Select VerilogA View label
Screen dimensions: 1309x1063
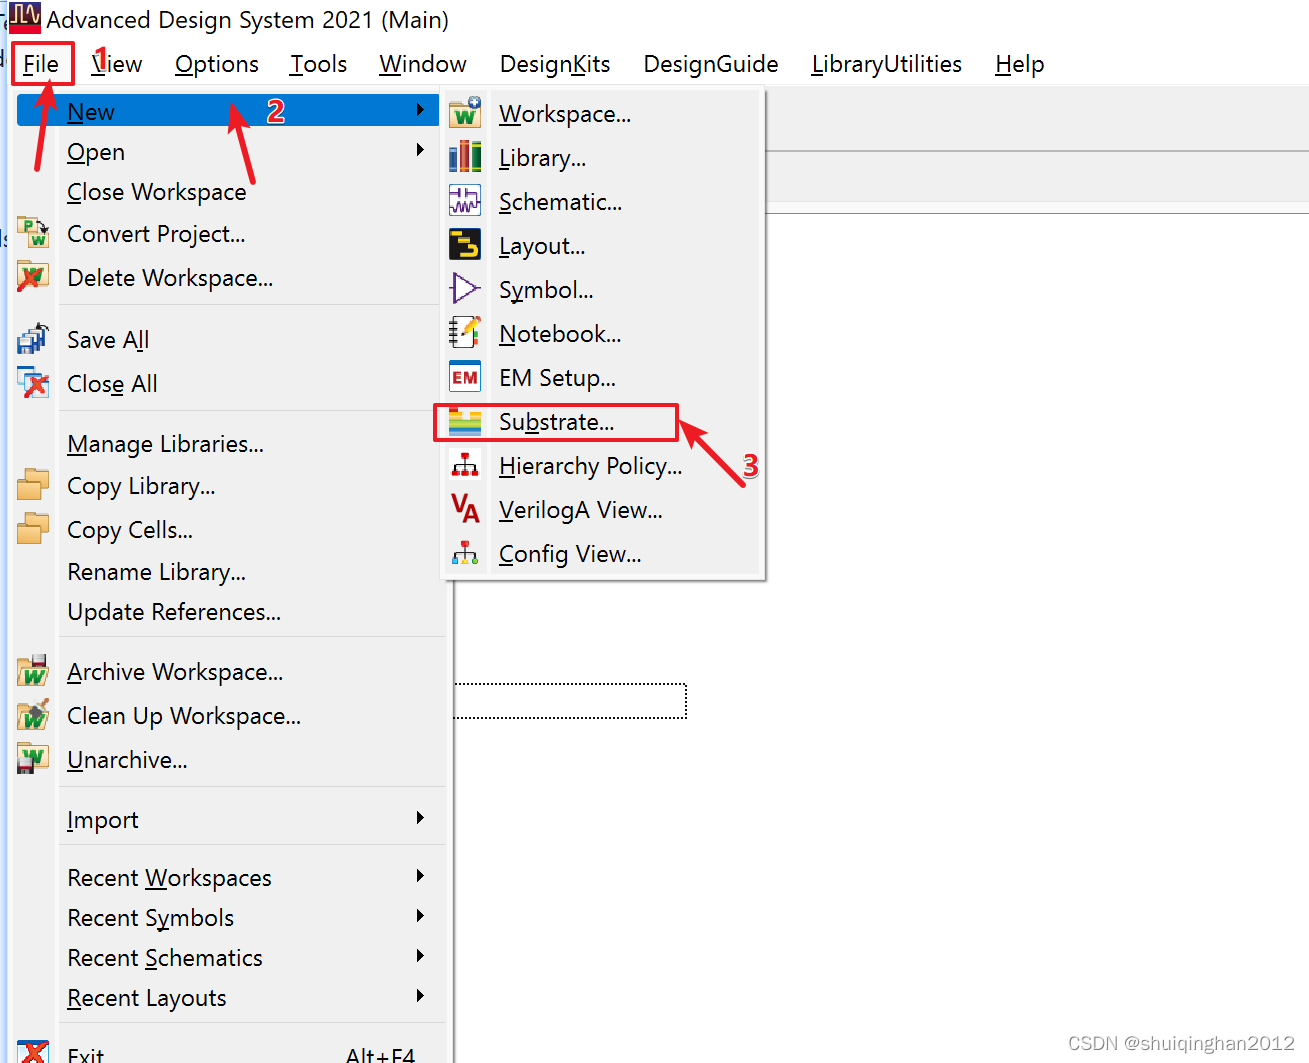click(581, 510)
